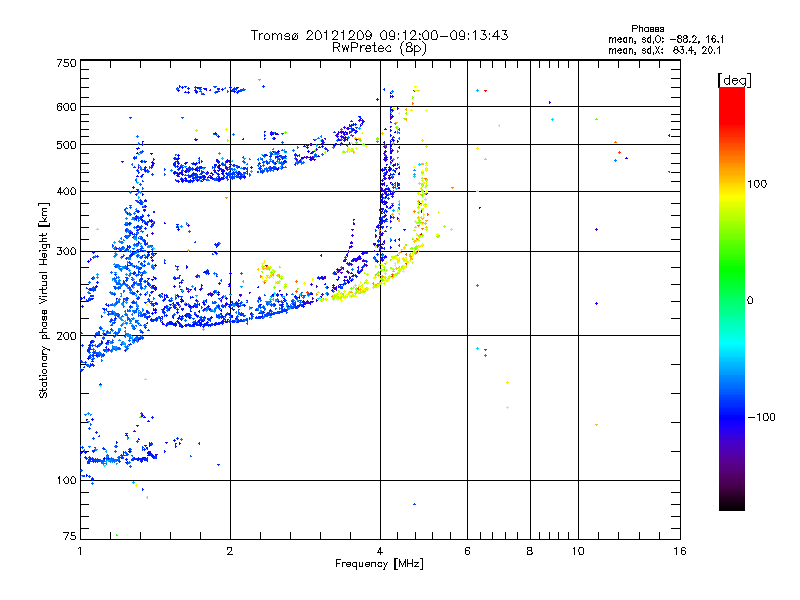Click x-axis tick label '4'
This screenshot has width=800, height=600.
click(x=380, y=551)
